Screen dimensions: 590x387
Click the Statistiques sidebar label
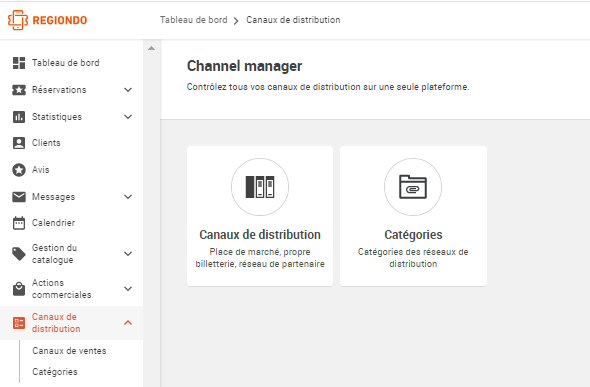tap(57, 117)
